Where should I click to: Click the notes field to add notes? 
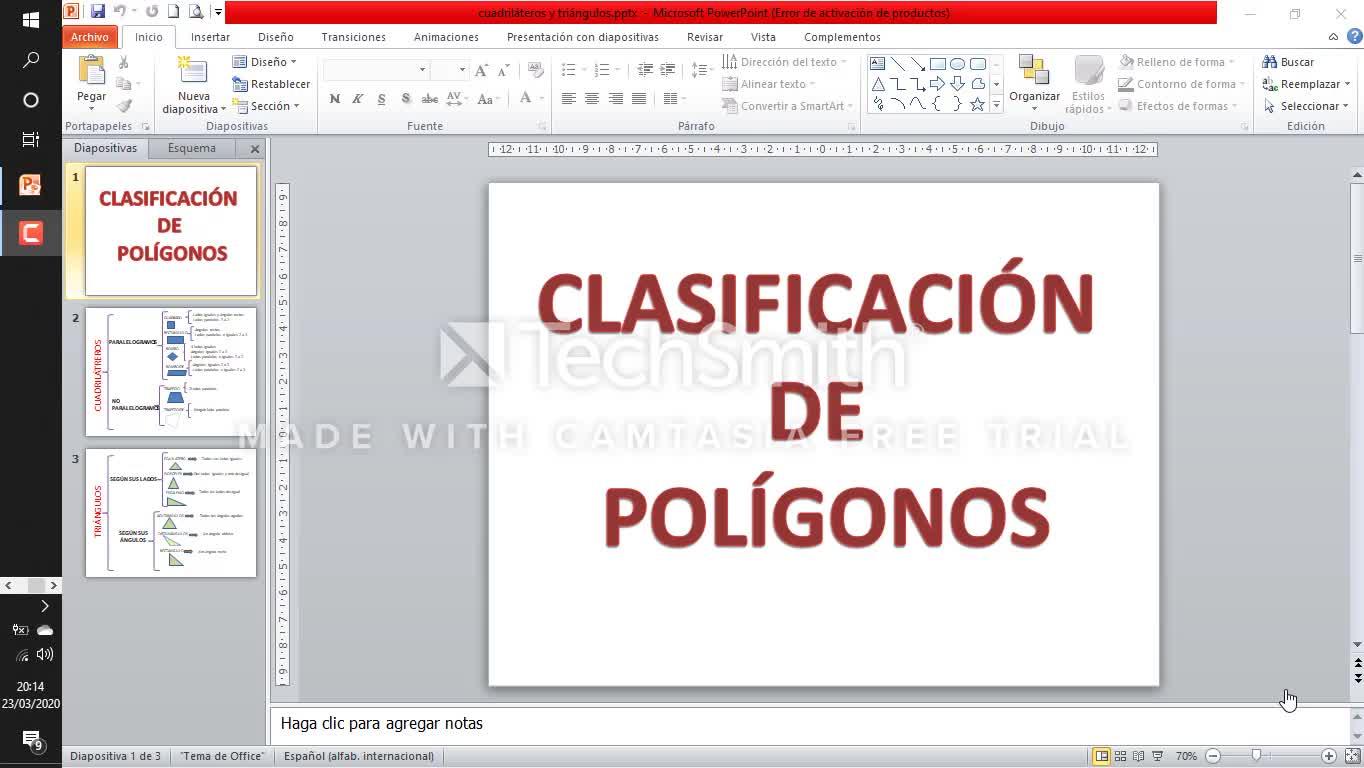810,723
